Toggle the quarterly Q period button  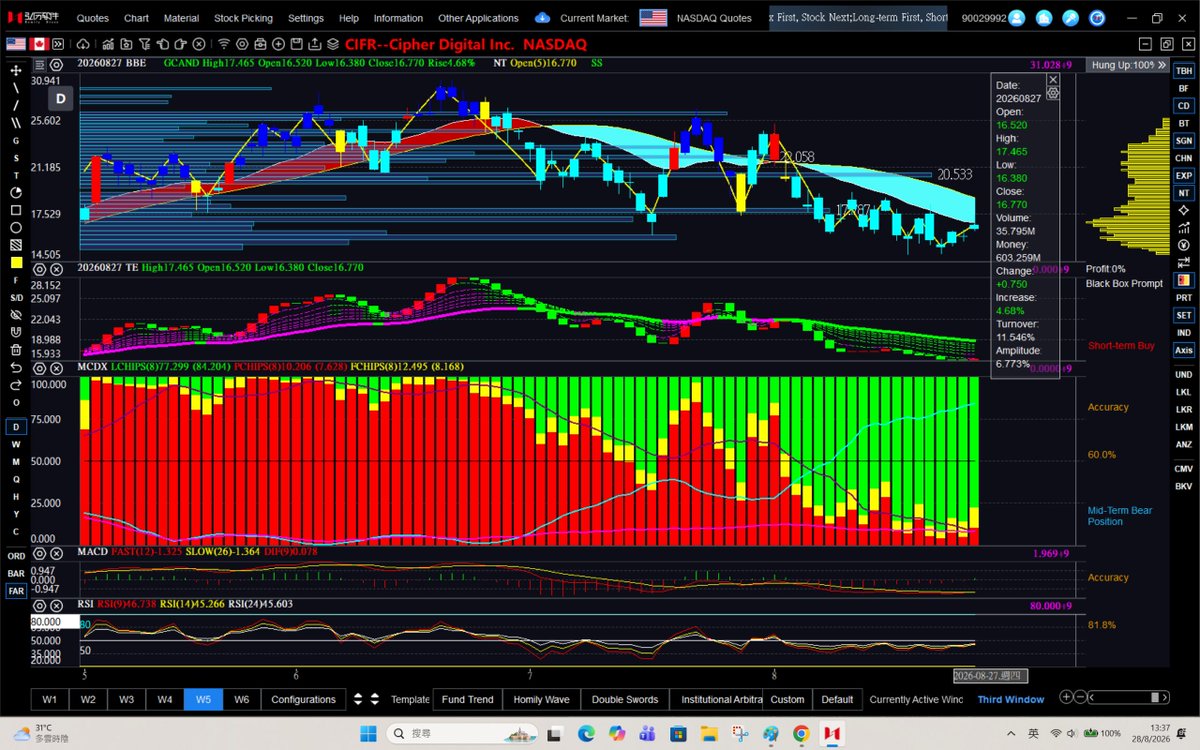coord(16,479)
